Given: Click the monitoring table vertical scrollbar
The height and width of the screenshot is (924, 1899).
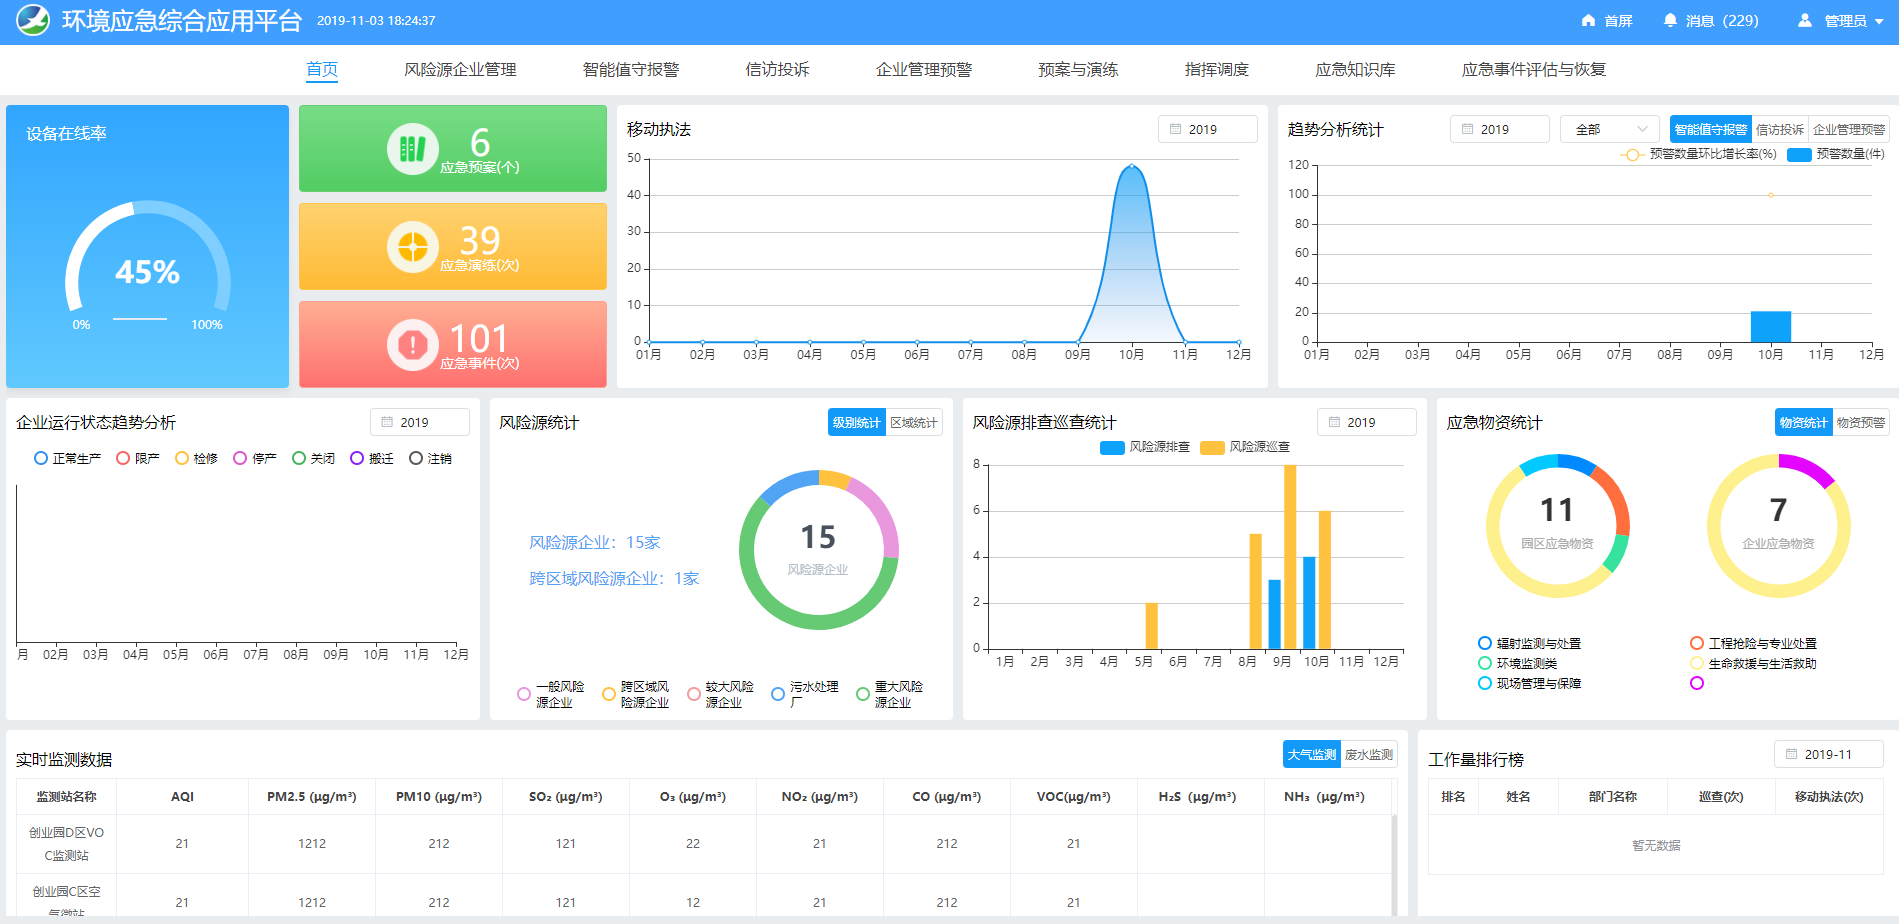Looking at the screenshot, I should click(x=1394, y=865).
